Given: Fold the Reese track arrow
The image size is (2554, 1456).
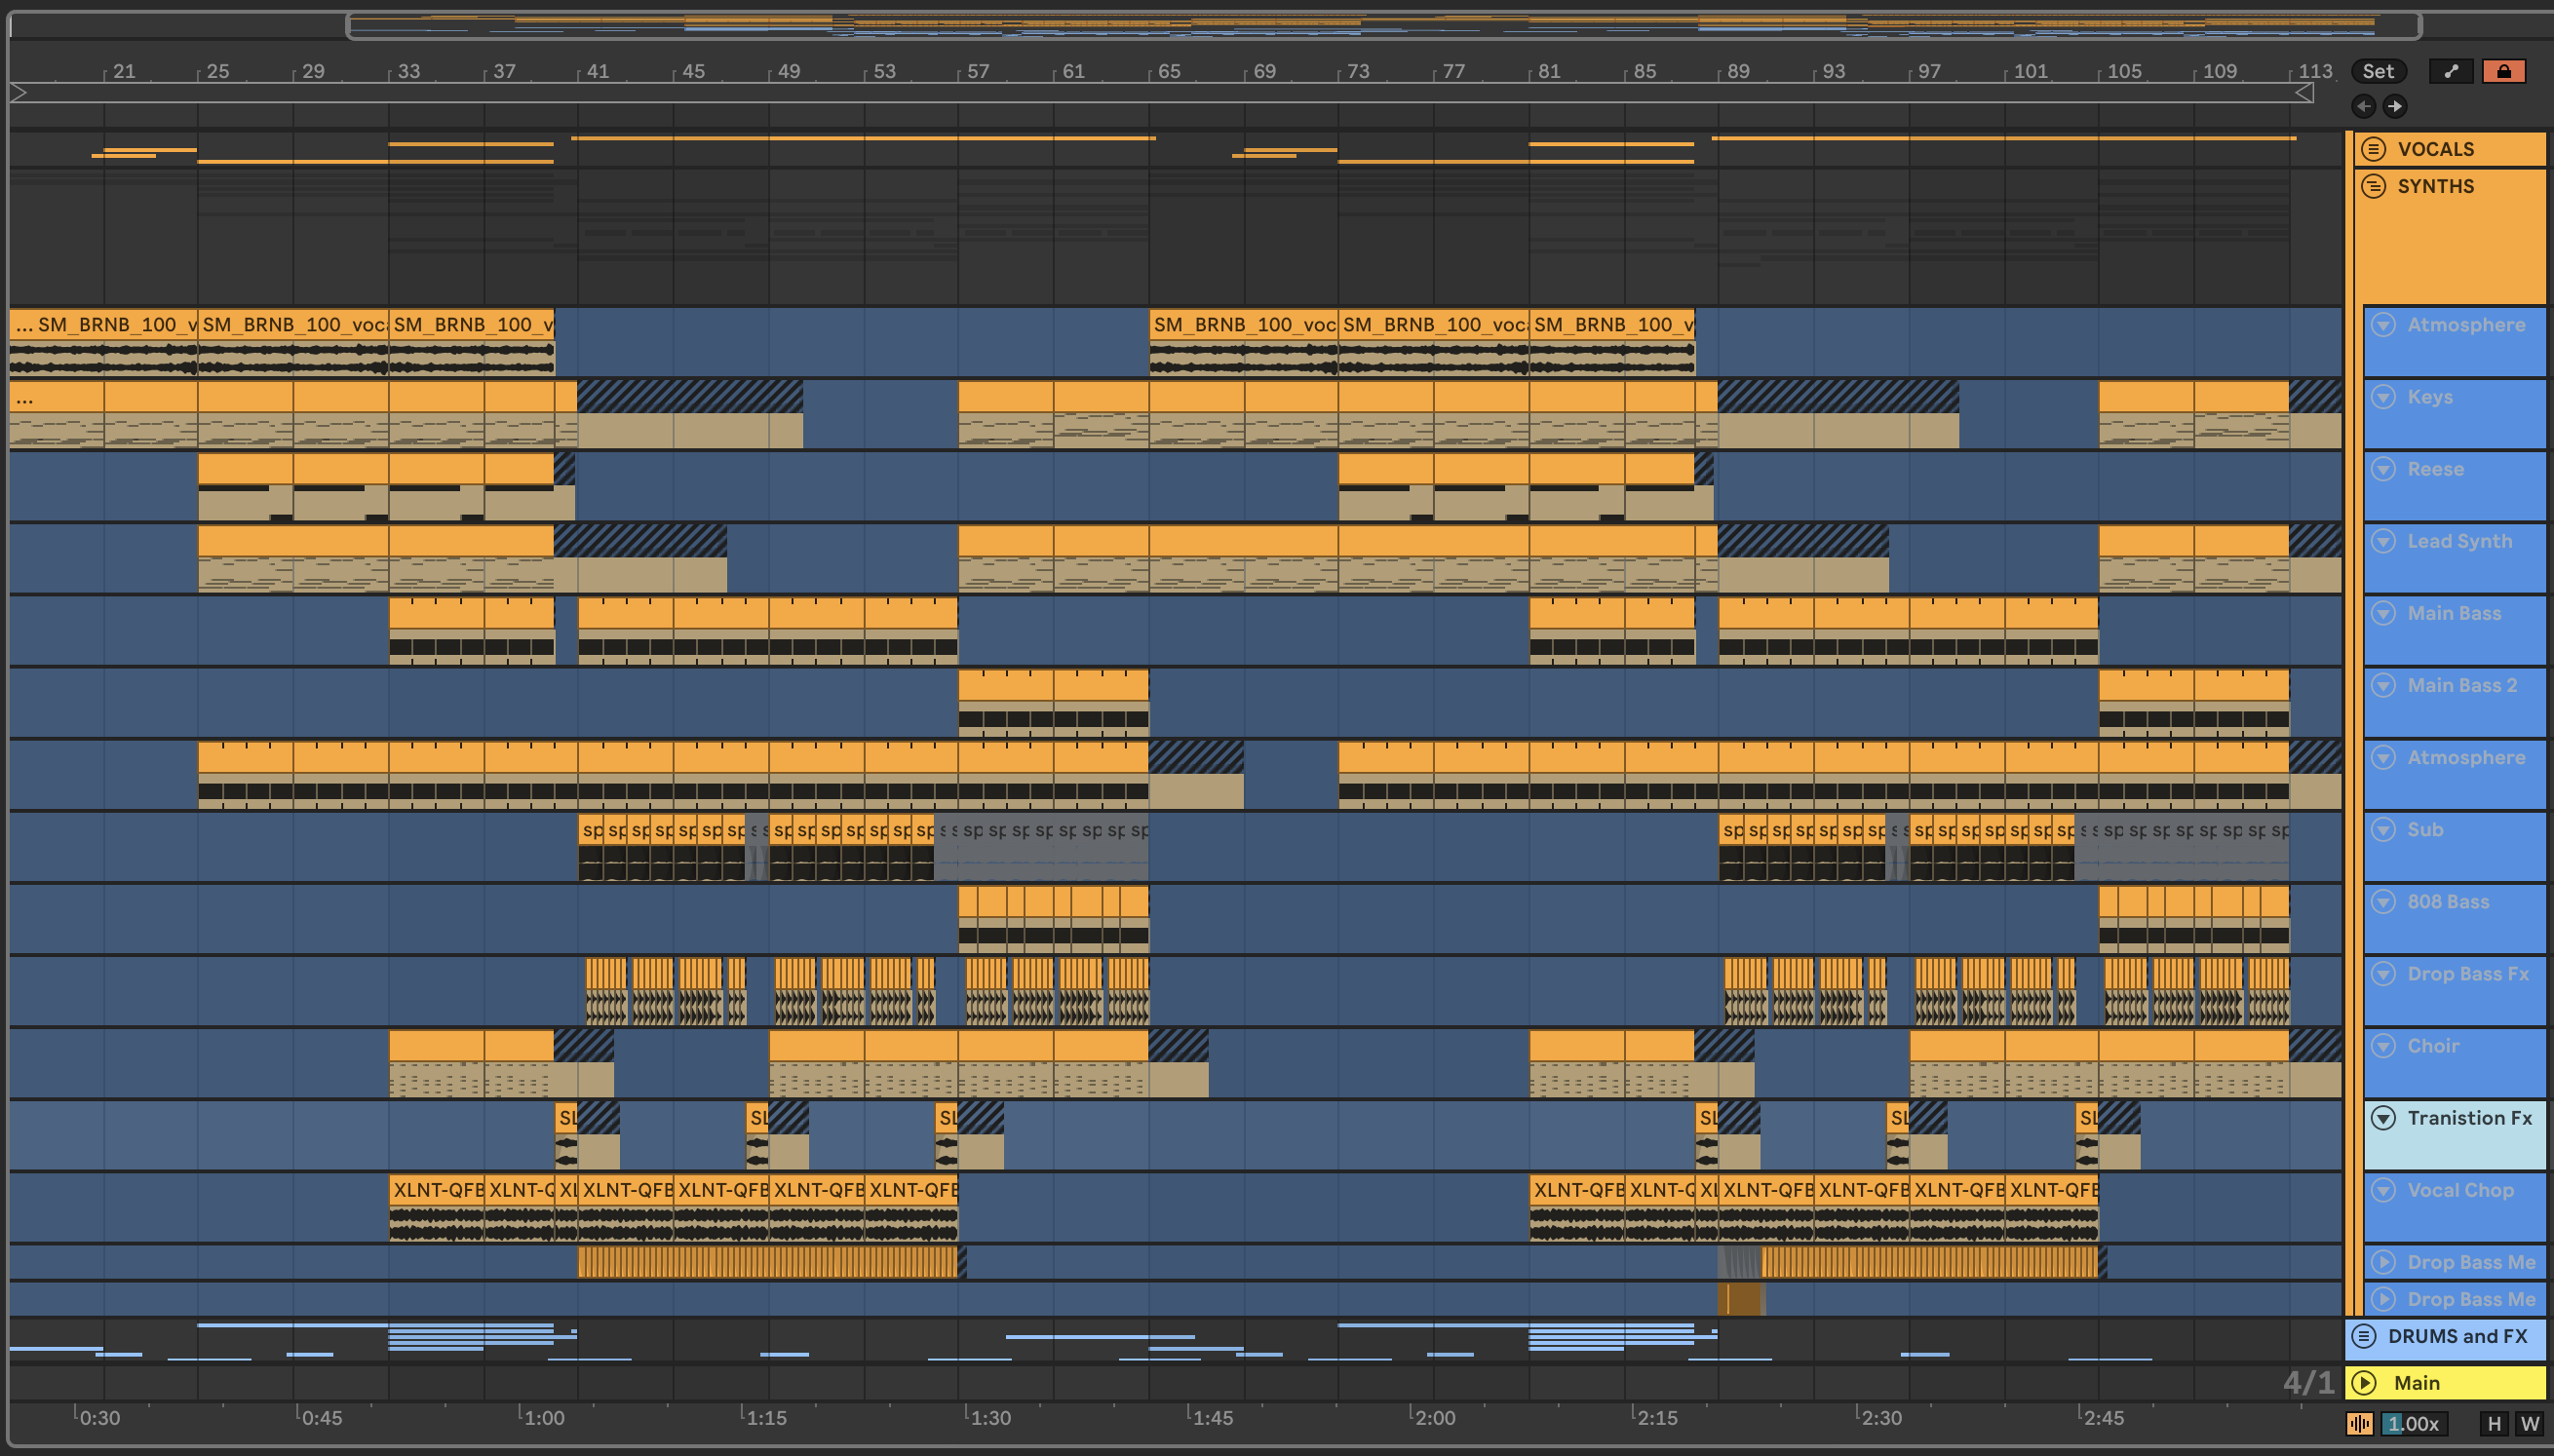Looking at the screenshot, I should (x=2383, y=469).
